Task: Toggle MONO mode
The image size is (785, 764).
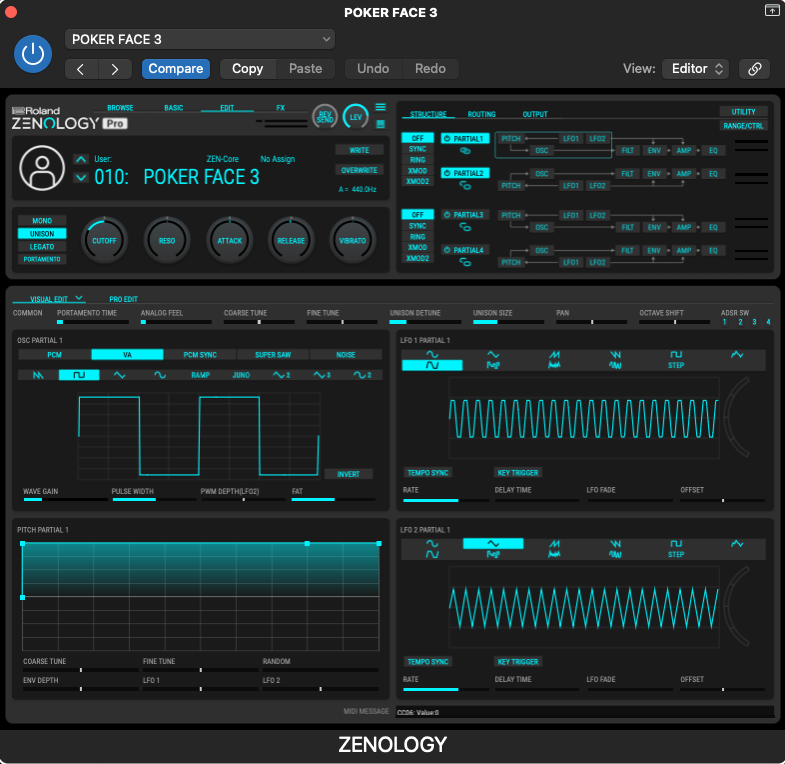Action: [42, 221]
